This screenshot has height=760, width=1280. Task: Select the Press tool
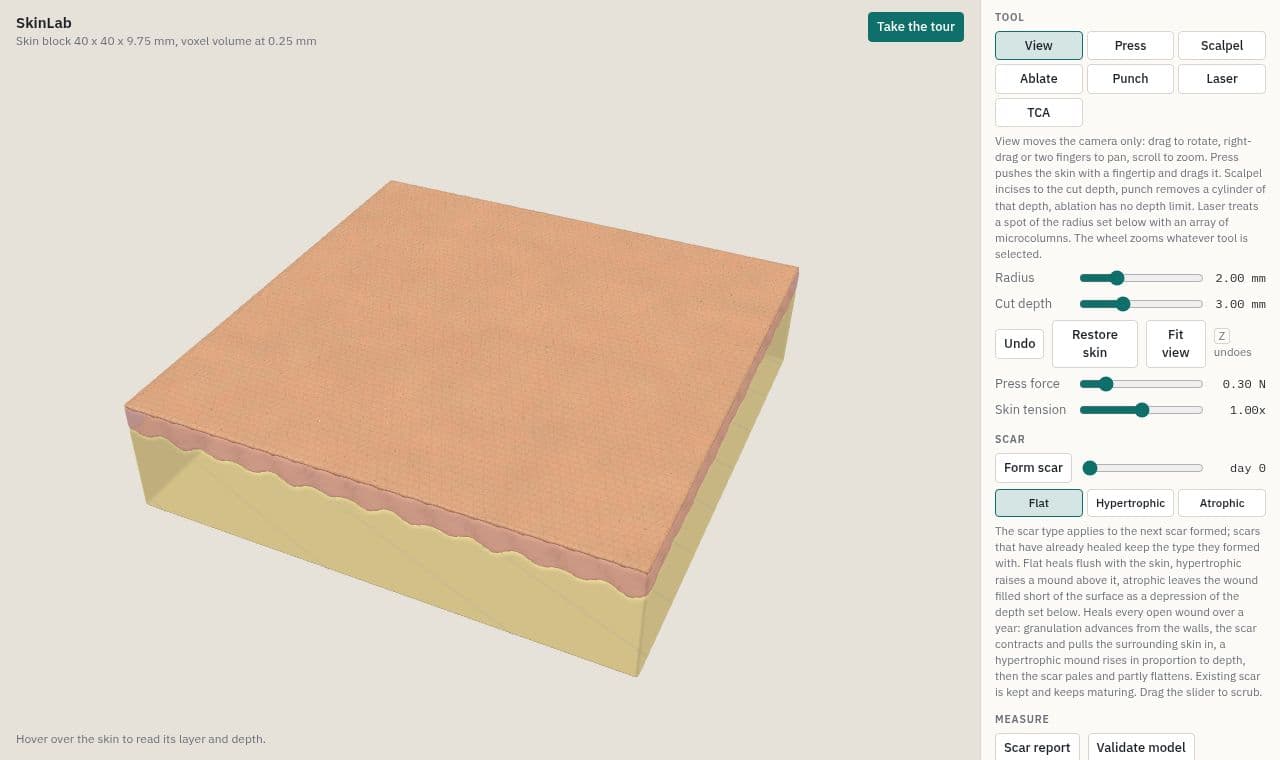pos(1130,45)
